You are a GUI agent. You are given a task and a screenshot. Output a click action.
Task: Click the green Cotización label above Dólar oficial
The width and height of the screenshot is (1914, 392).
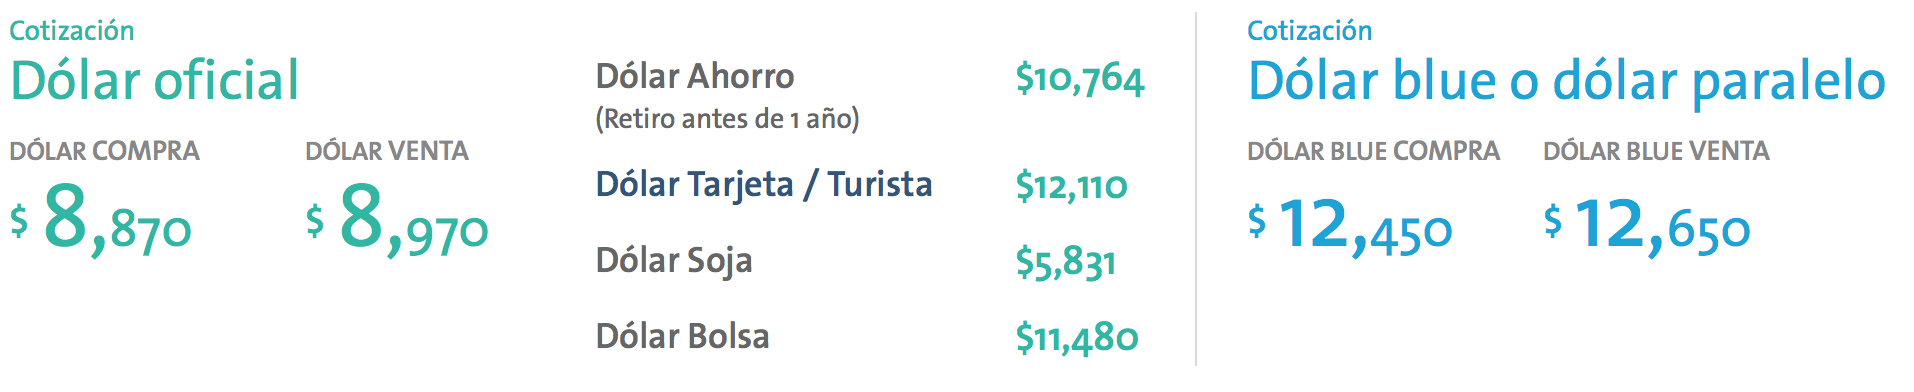72,31
